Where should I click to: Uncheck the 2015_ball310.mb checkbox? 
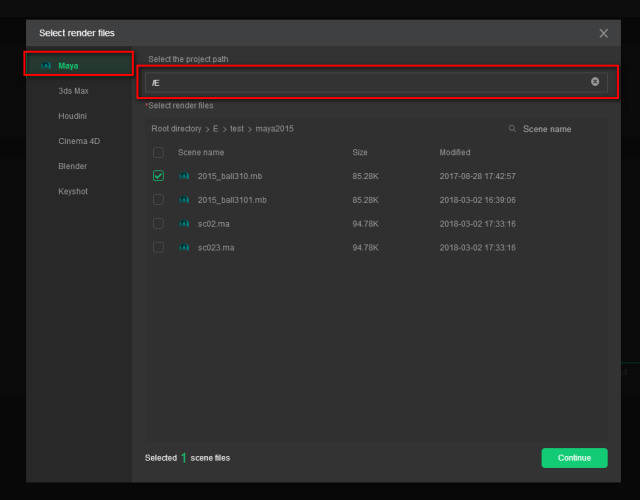coord(158,176)
